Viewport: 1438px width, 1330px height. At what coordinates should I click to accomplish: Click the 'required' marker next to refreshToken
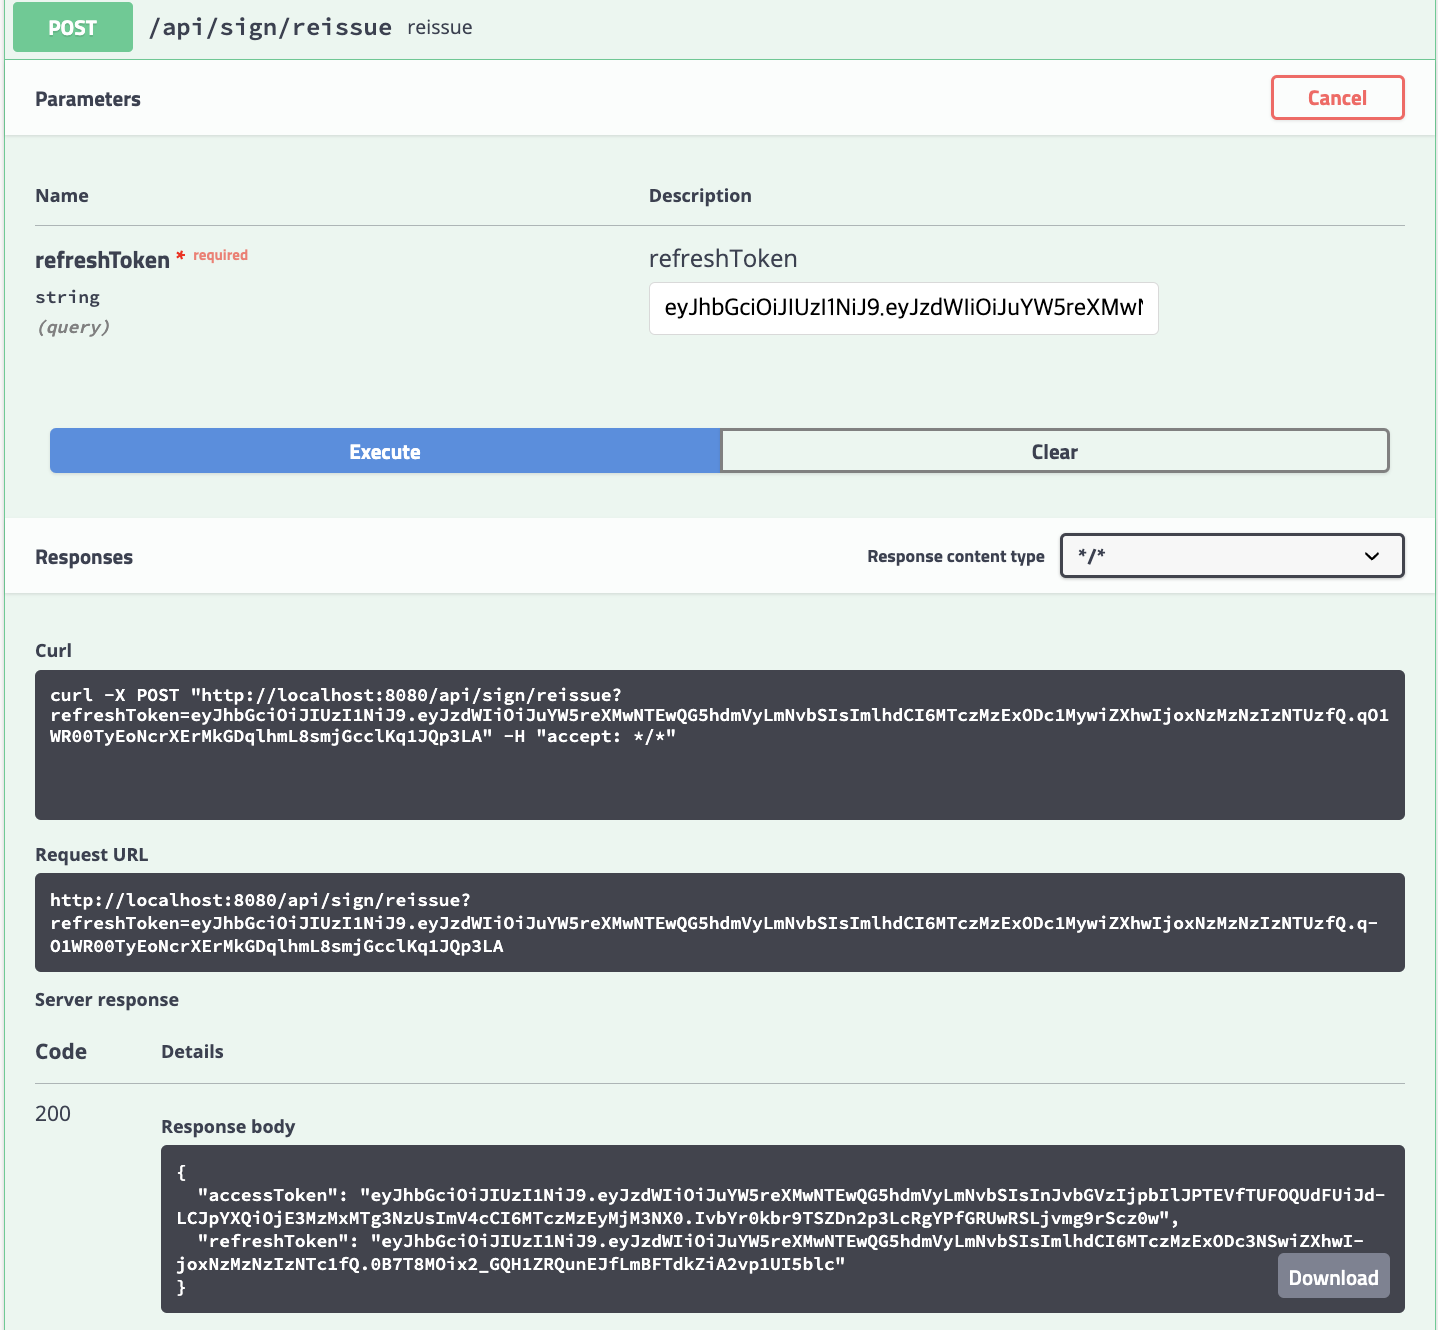click(x=220, y=255)
